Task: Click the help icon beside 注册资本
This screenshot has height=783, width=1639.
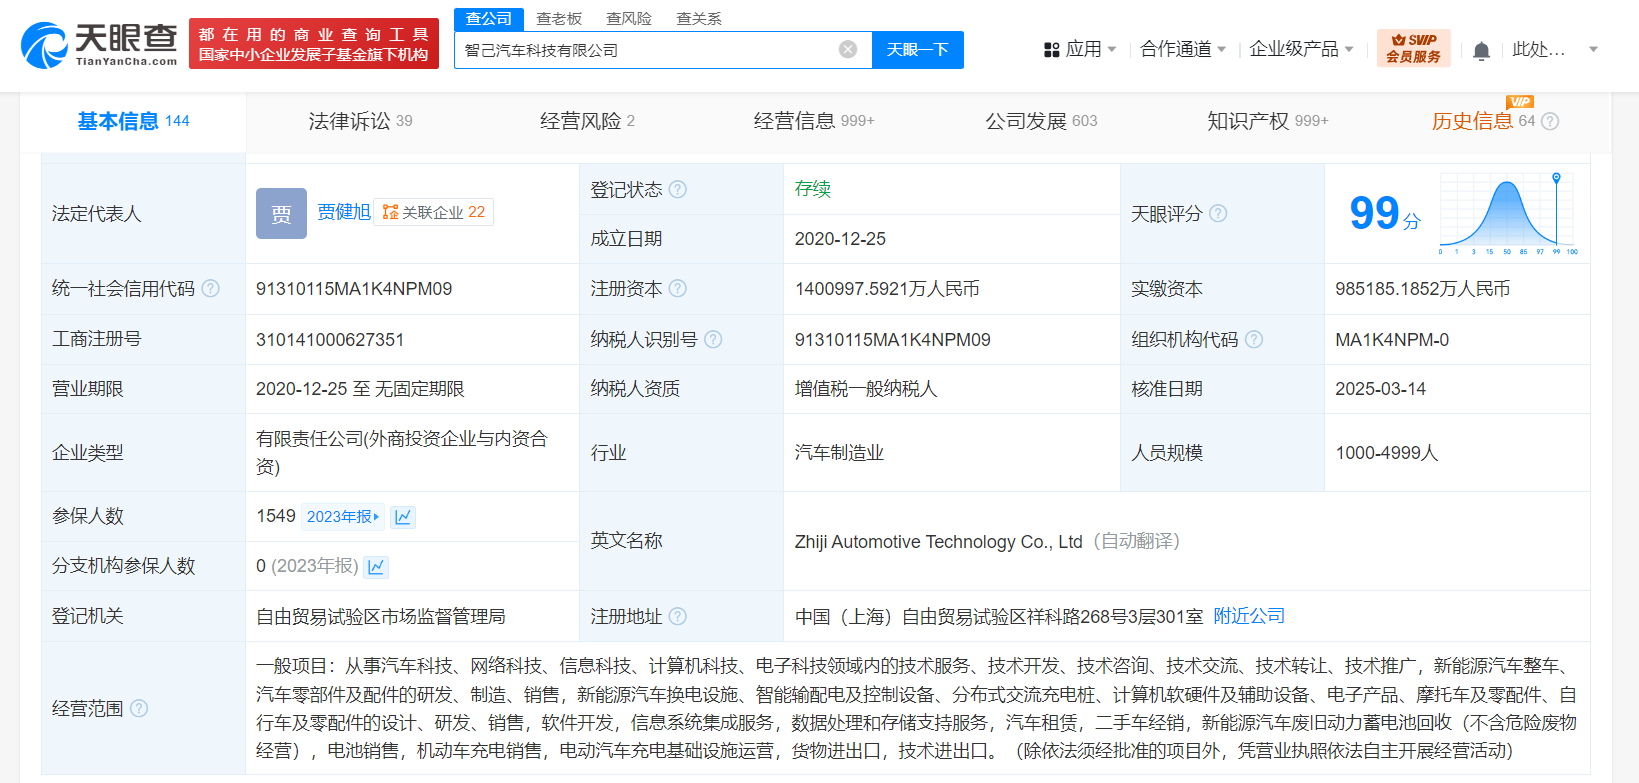Action: tap(678, 289)
